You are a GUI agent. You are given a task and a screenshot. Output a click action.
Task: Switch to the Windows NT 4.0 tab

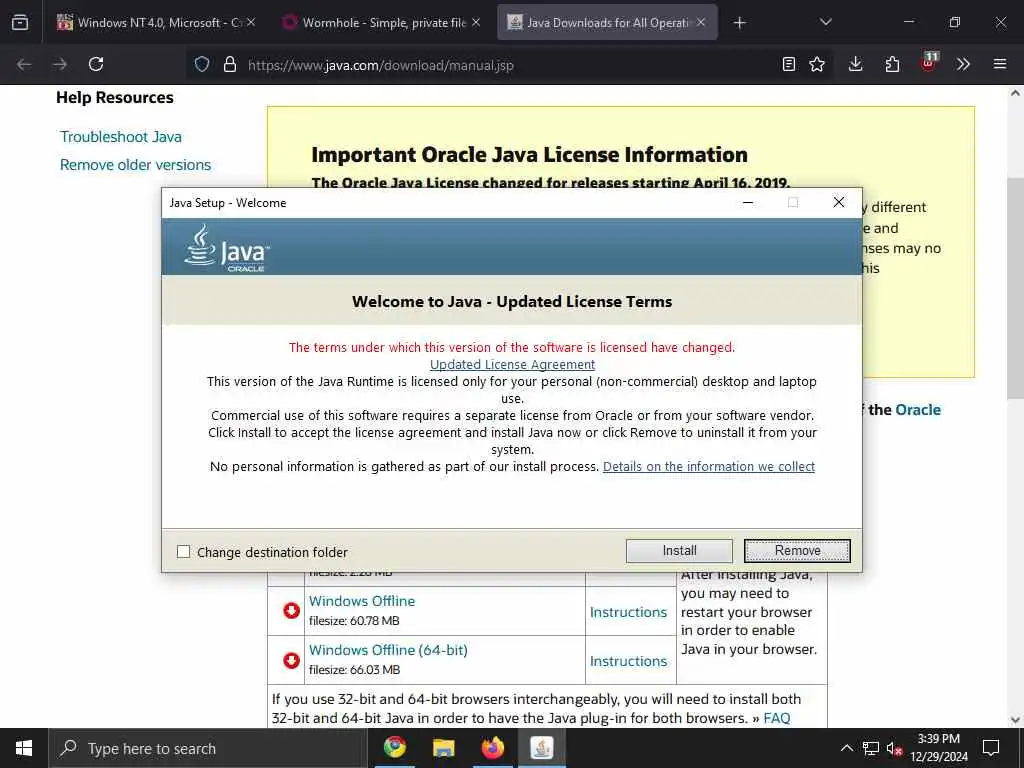point(156,22)
